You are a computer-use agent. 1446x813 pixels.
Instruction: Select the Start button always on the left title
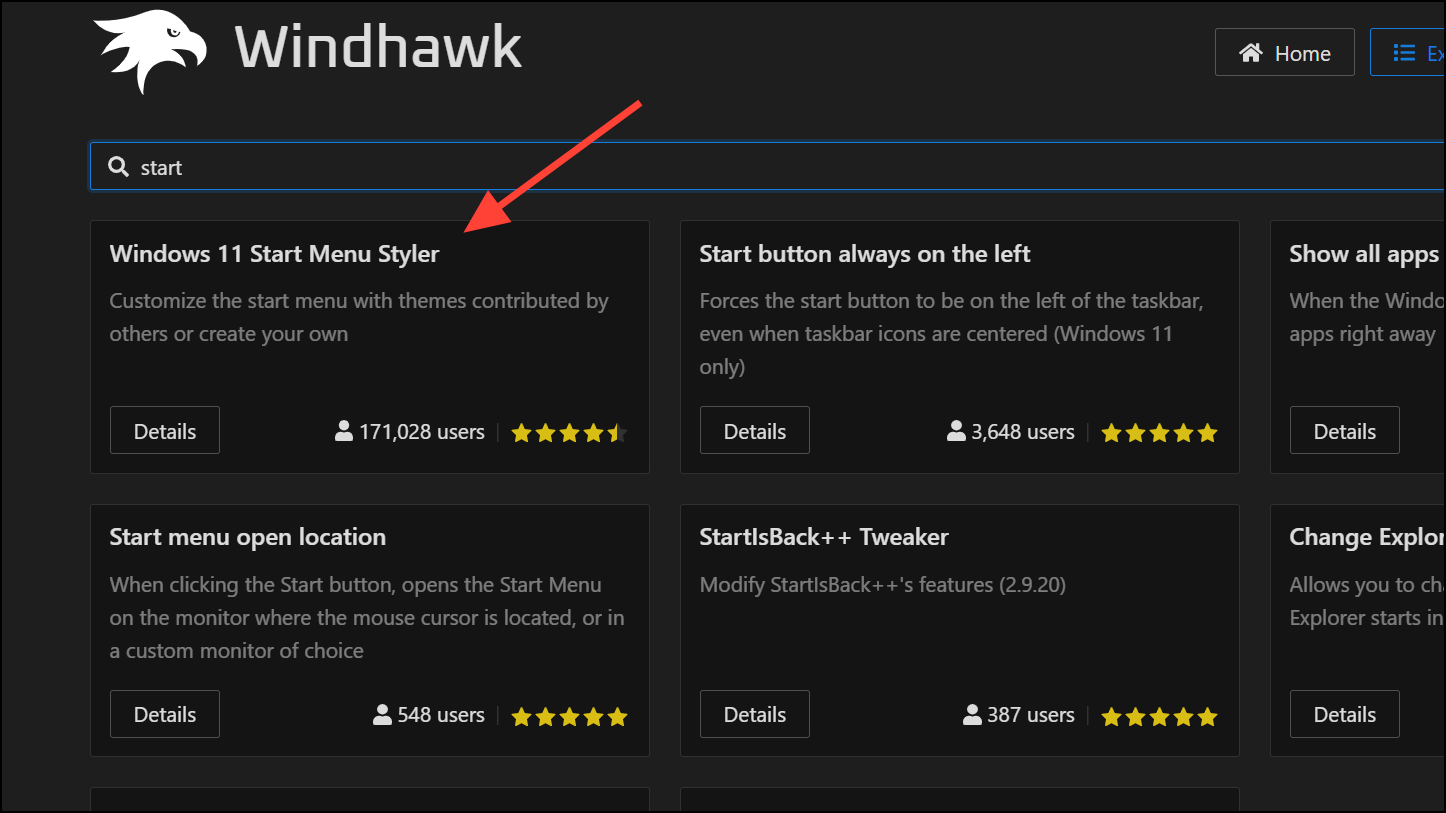[x=865, y=254]
